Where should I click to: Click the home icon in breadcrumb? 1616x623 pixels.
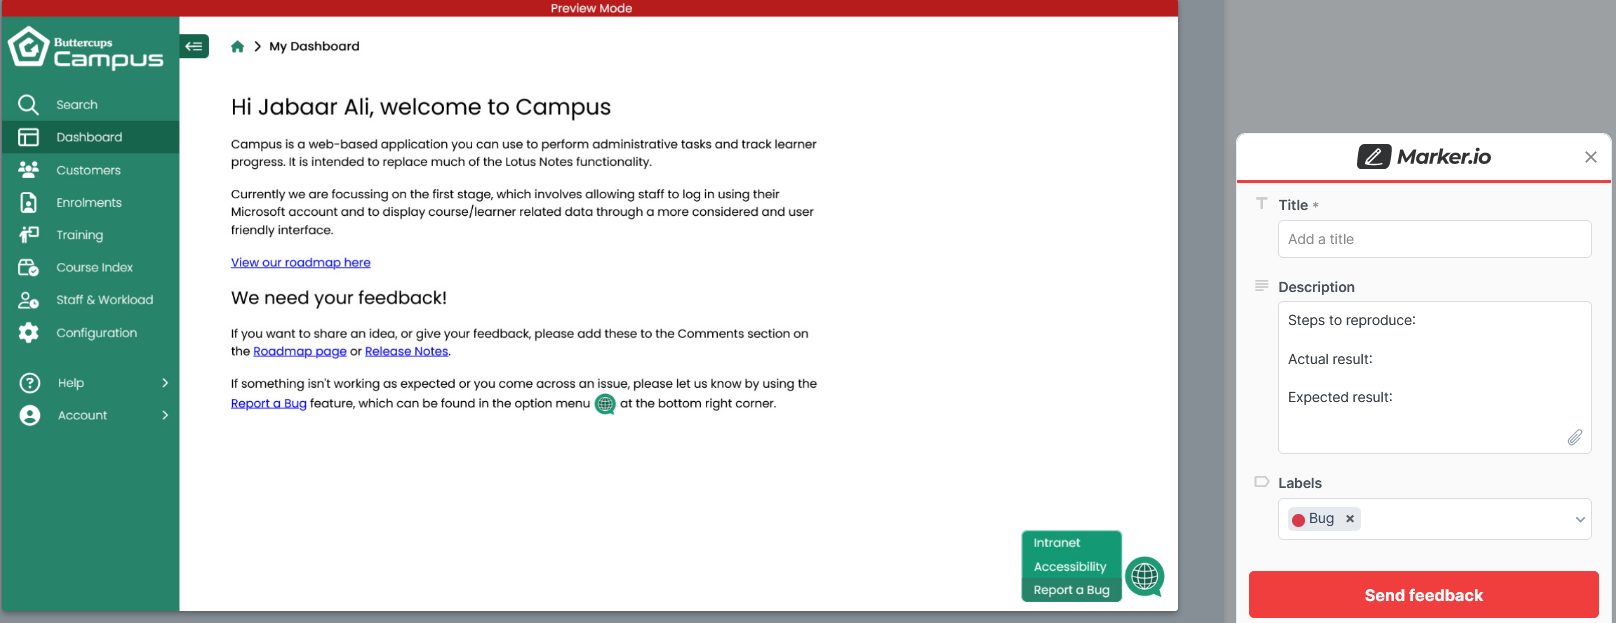tap(237, 47)
